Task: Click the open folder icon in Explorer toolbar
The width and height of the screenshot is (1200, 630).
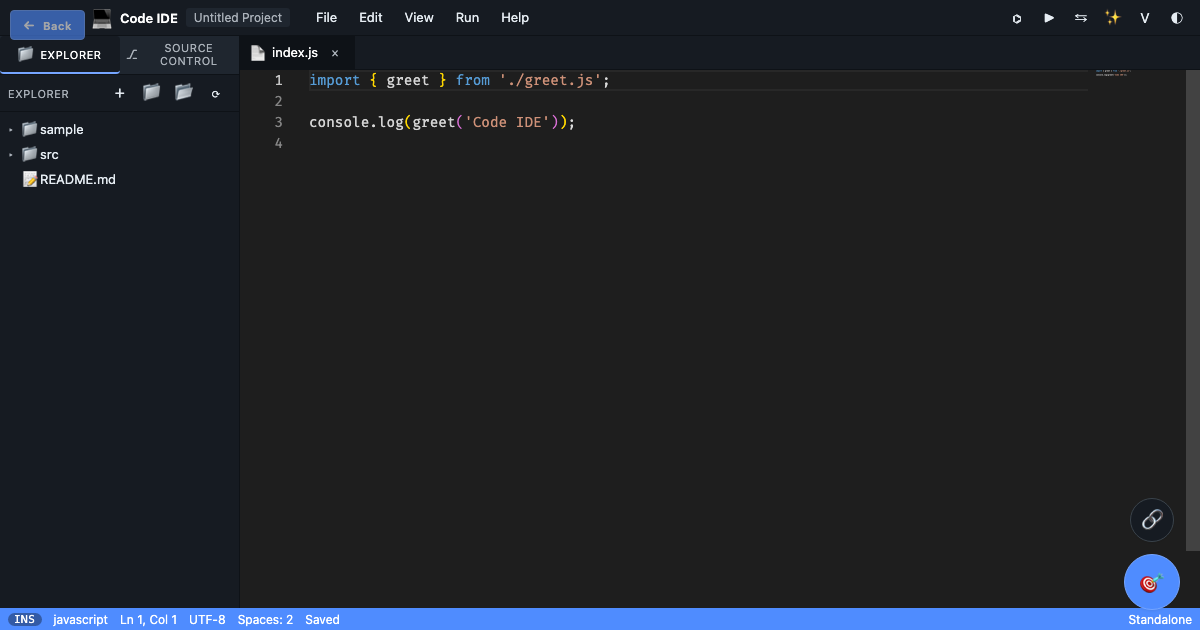Action: [x=184, y=93]
